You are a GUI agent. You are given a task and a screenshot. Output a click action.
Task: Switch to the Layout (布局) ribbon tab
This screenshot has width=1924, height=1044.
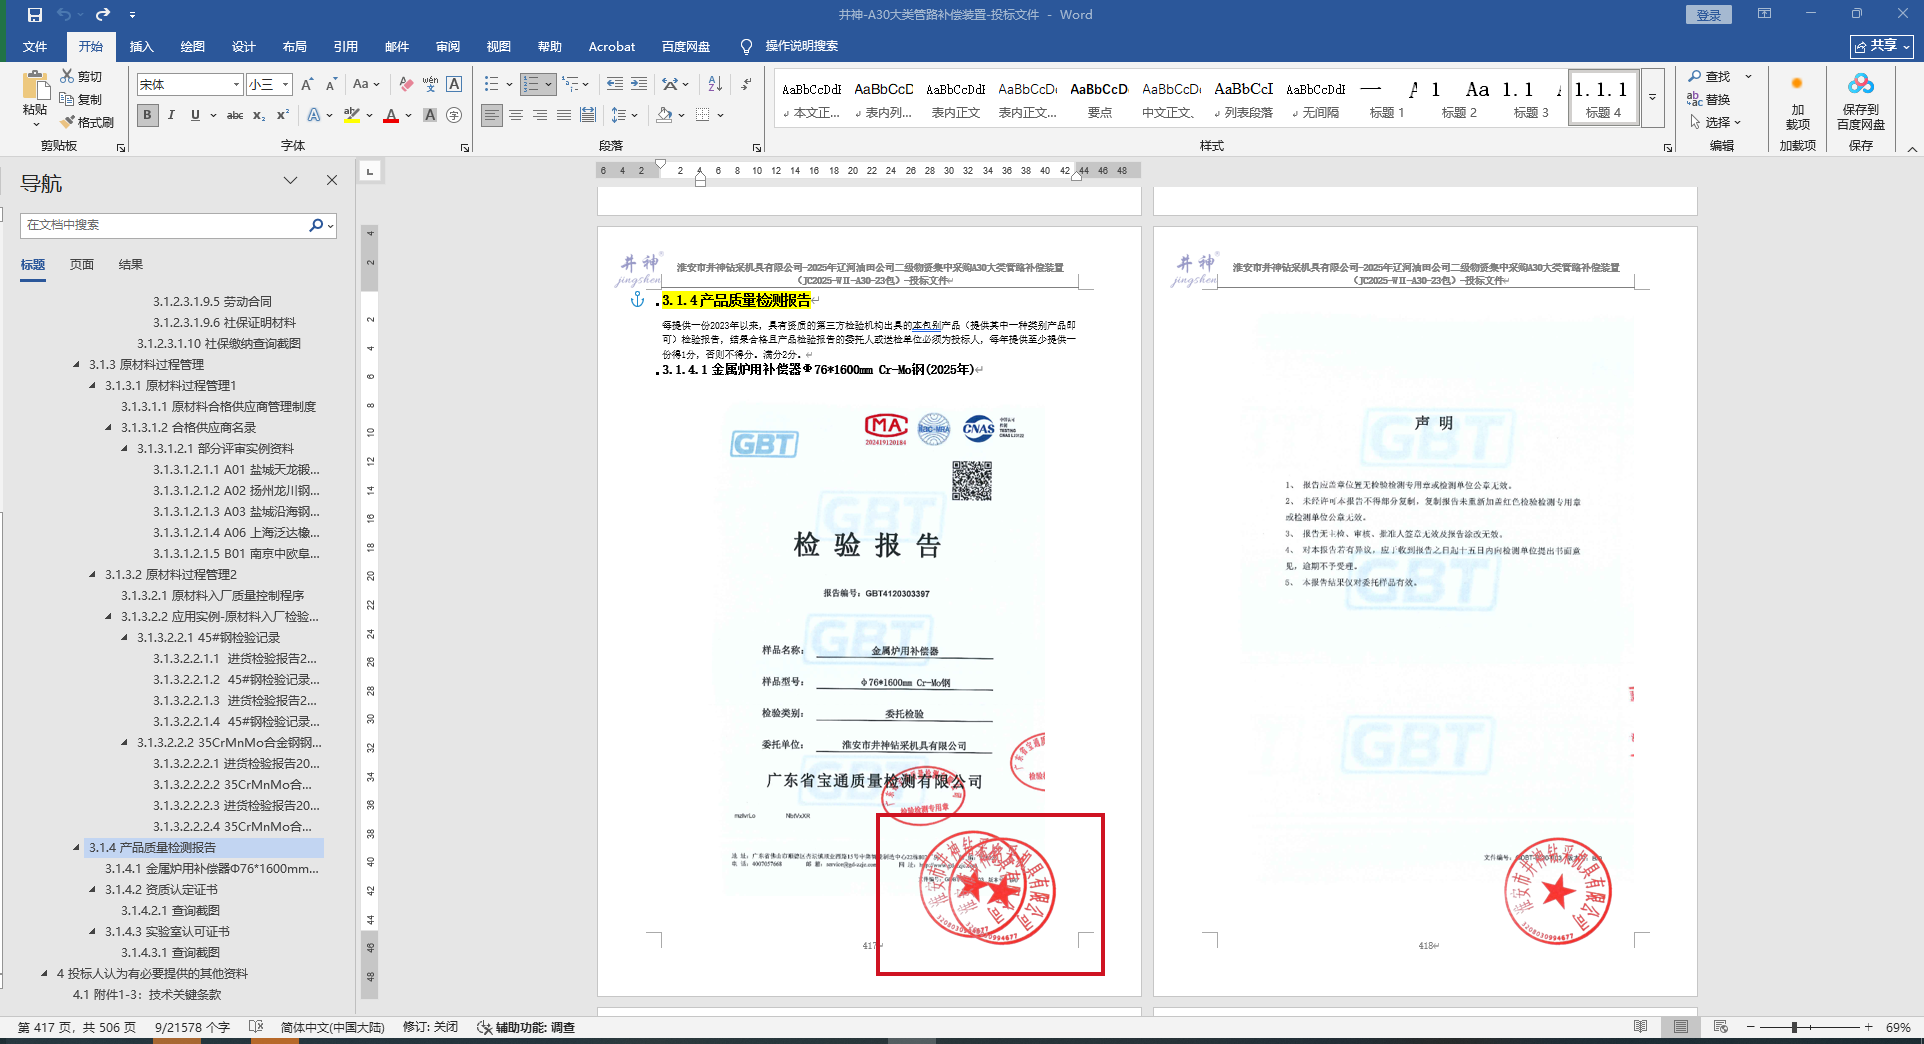coord(295,47)
